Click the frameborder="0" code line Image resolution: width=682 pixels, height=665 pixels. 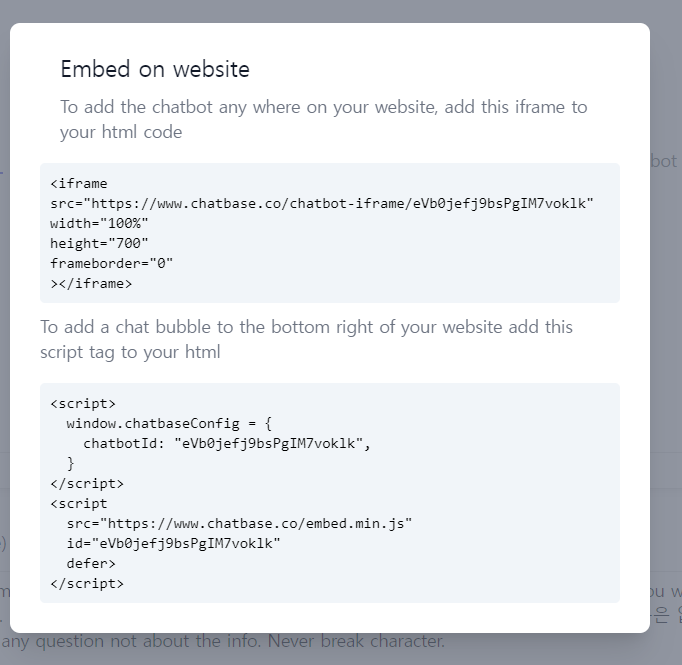click(112, 263)
